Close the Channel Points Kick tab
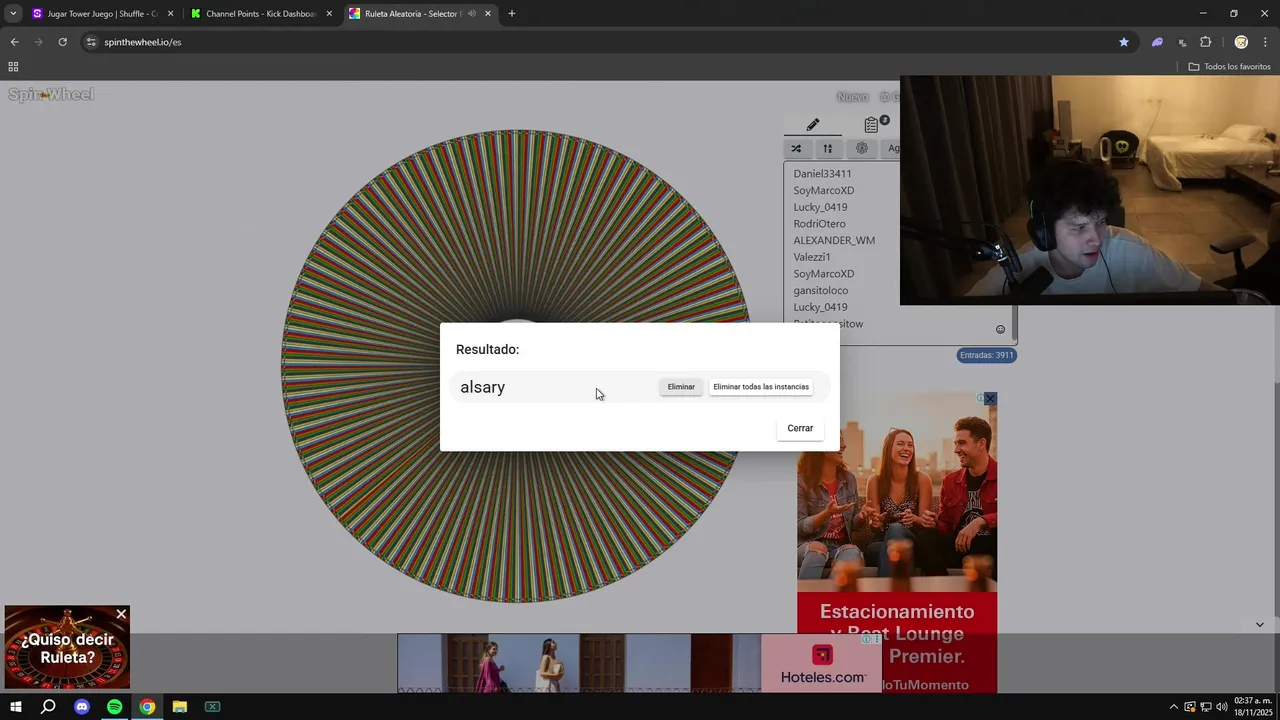Screen dimensions: 1280x720 pos(329,14)
